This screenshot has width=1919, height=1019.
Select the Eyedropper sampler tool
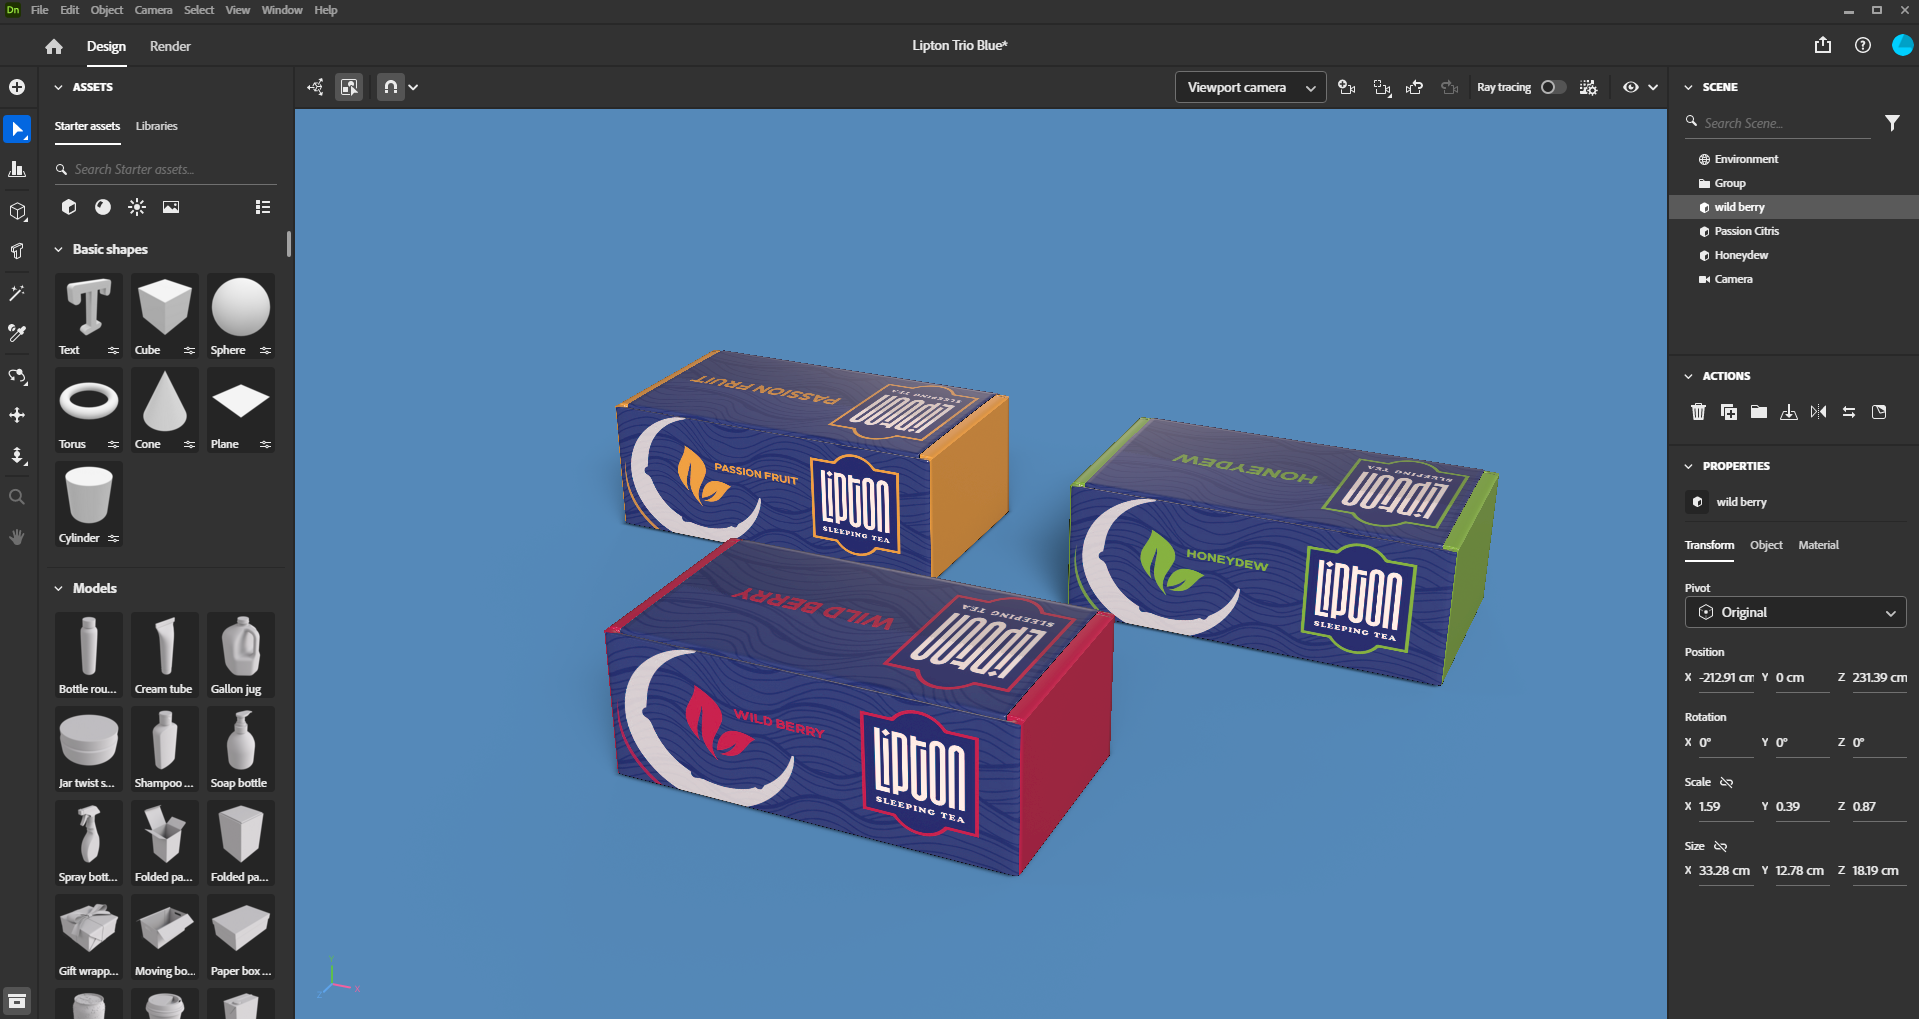click(x=17, y=333)
